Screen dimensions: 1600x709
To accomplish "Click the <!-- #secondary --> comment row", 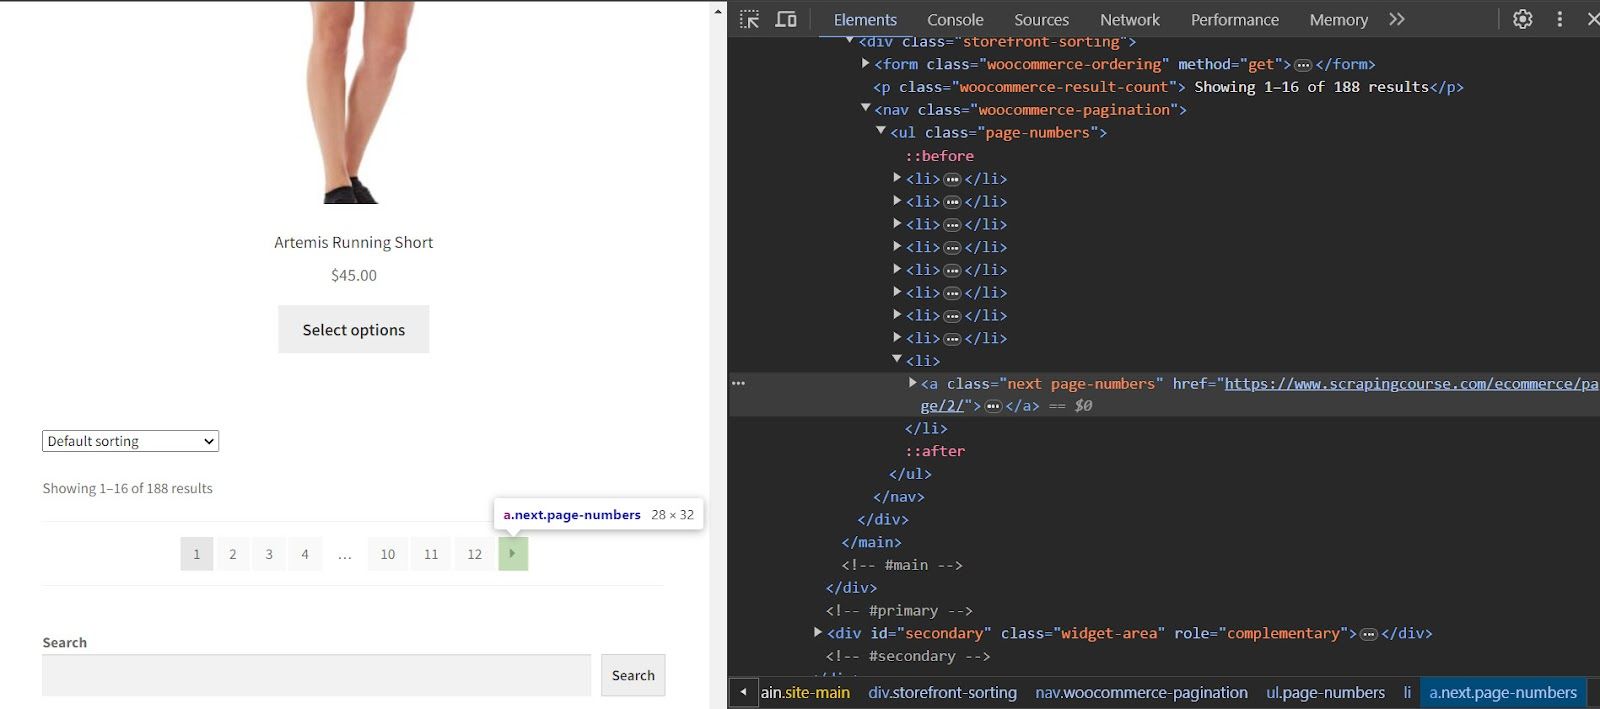I will click(908, 656).
